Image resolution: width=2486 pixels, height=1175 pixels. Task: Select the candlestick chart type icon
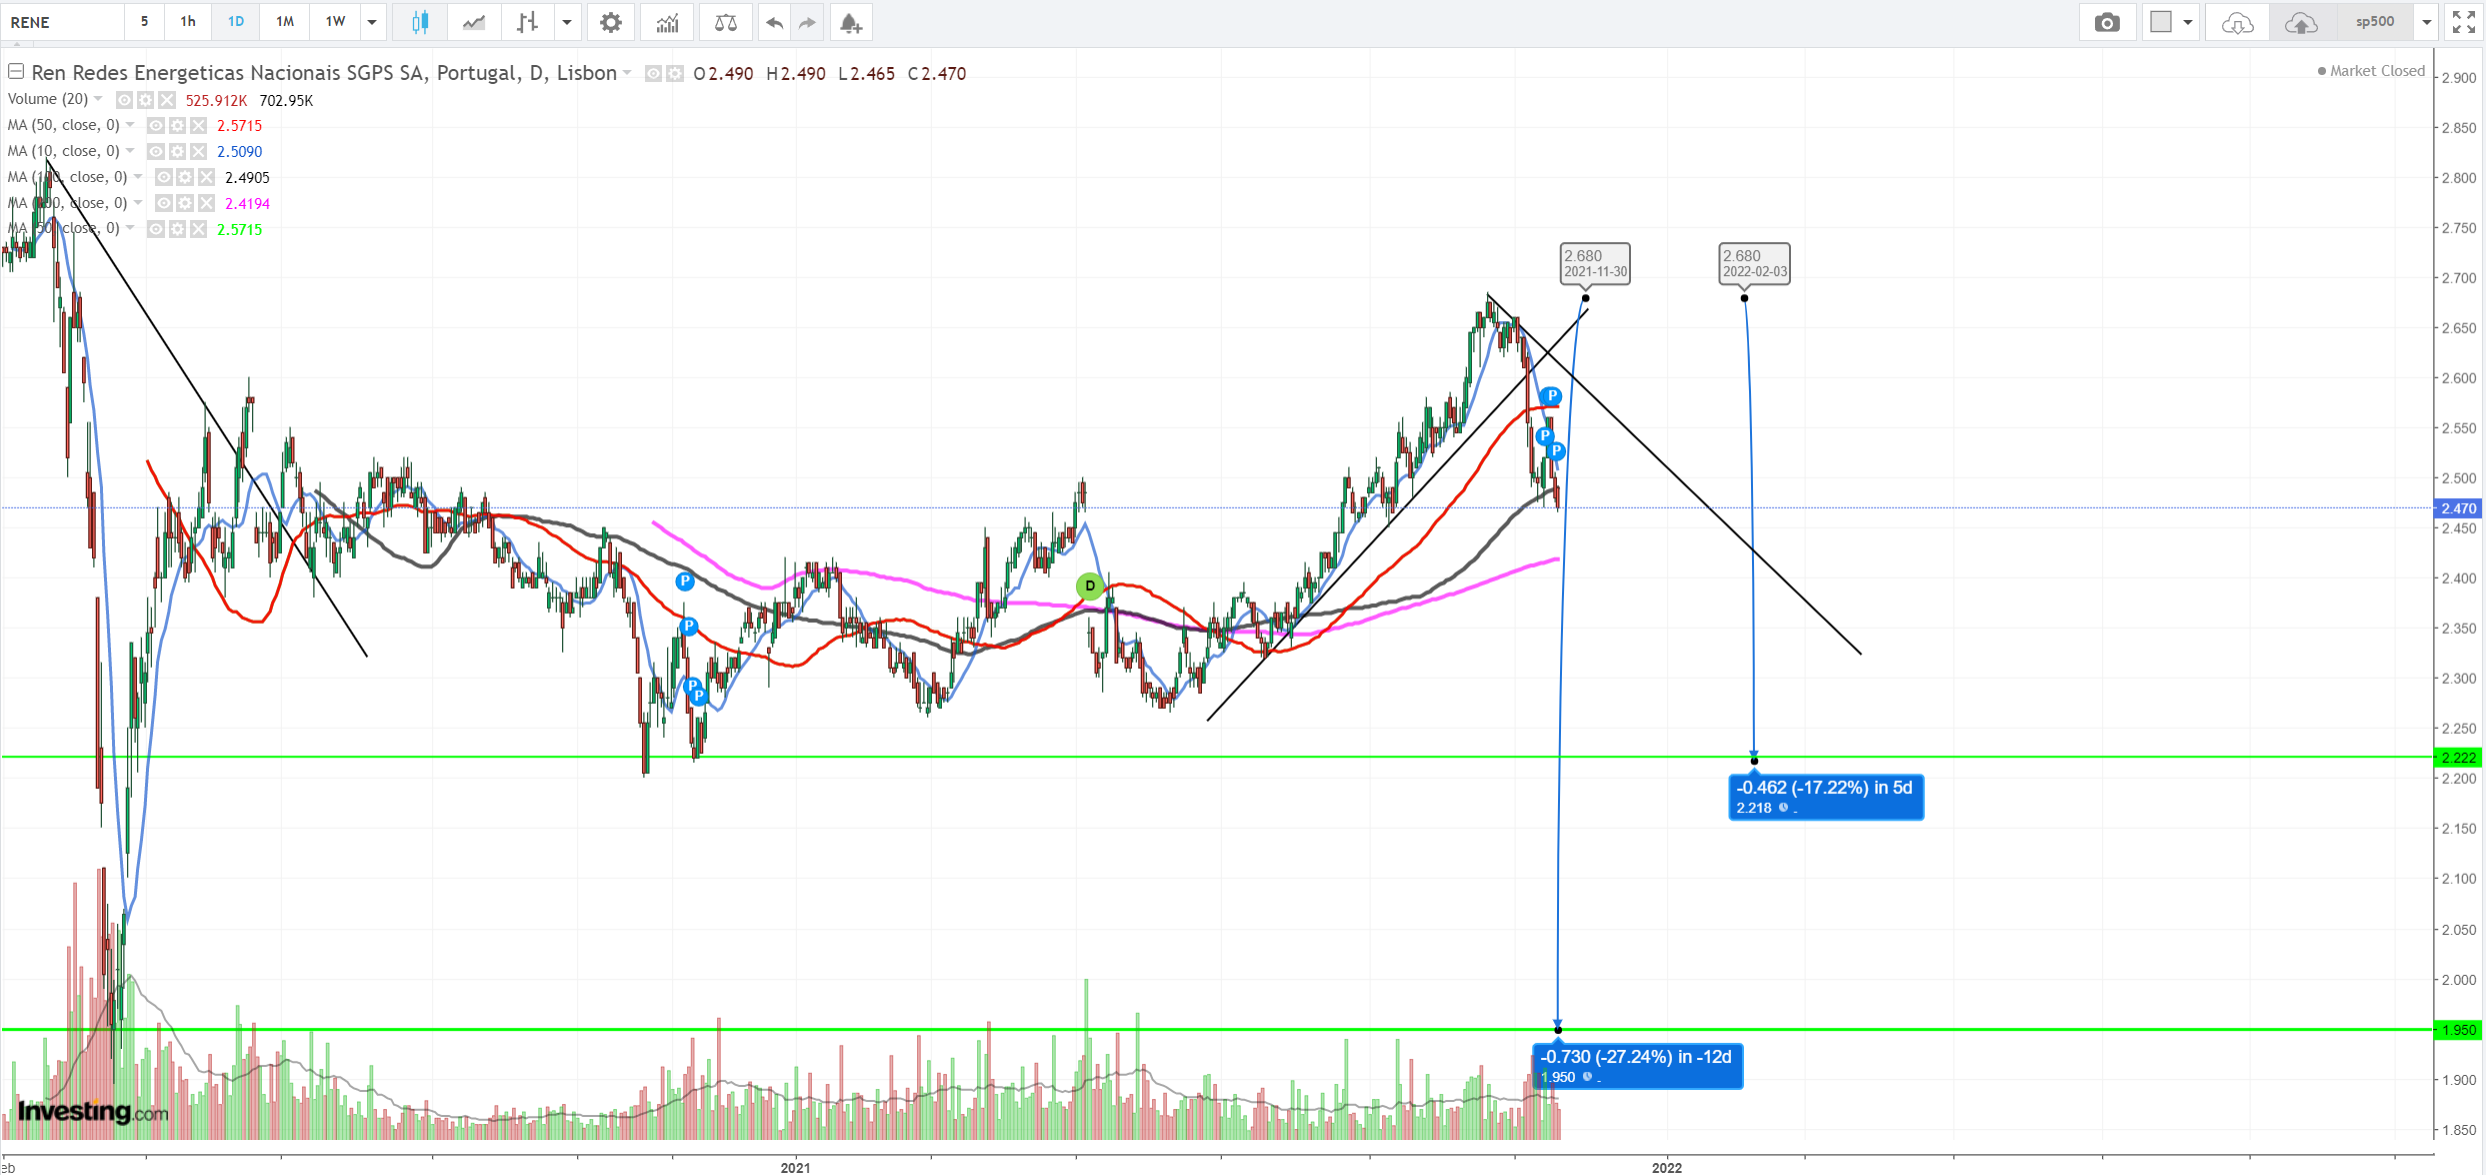tap(420, 22)
